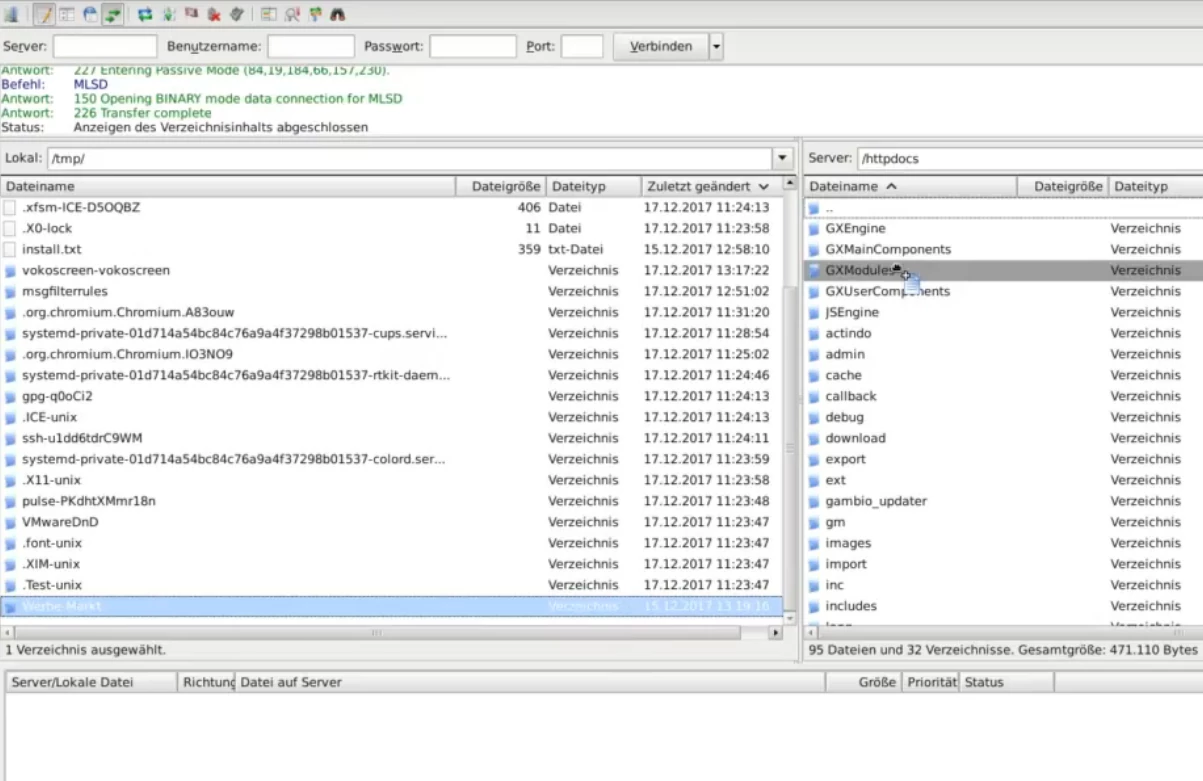This screenshot has width=1203, height=781.
Task: Sort local files by Dateiname column
Action: pos(228,186)
